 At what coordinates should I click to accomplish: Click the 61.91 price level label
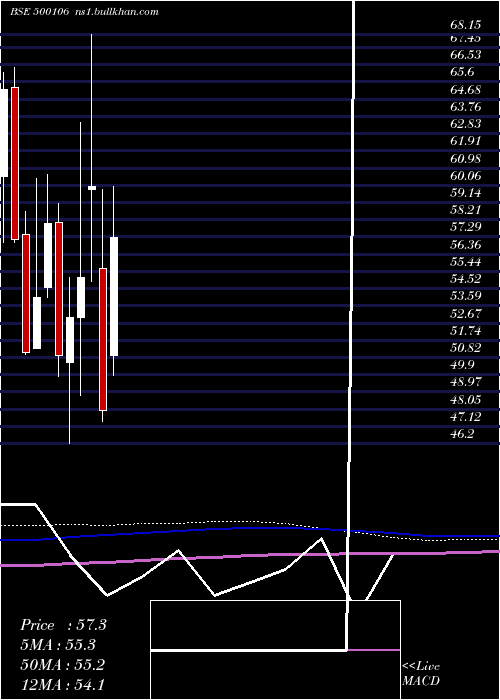(x=466, y=141)
